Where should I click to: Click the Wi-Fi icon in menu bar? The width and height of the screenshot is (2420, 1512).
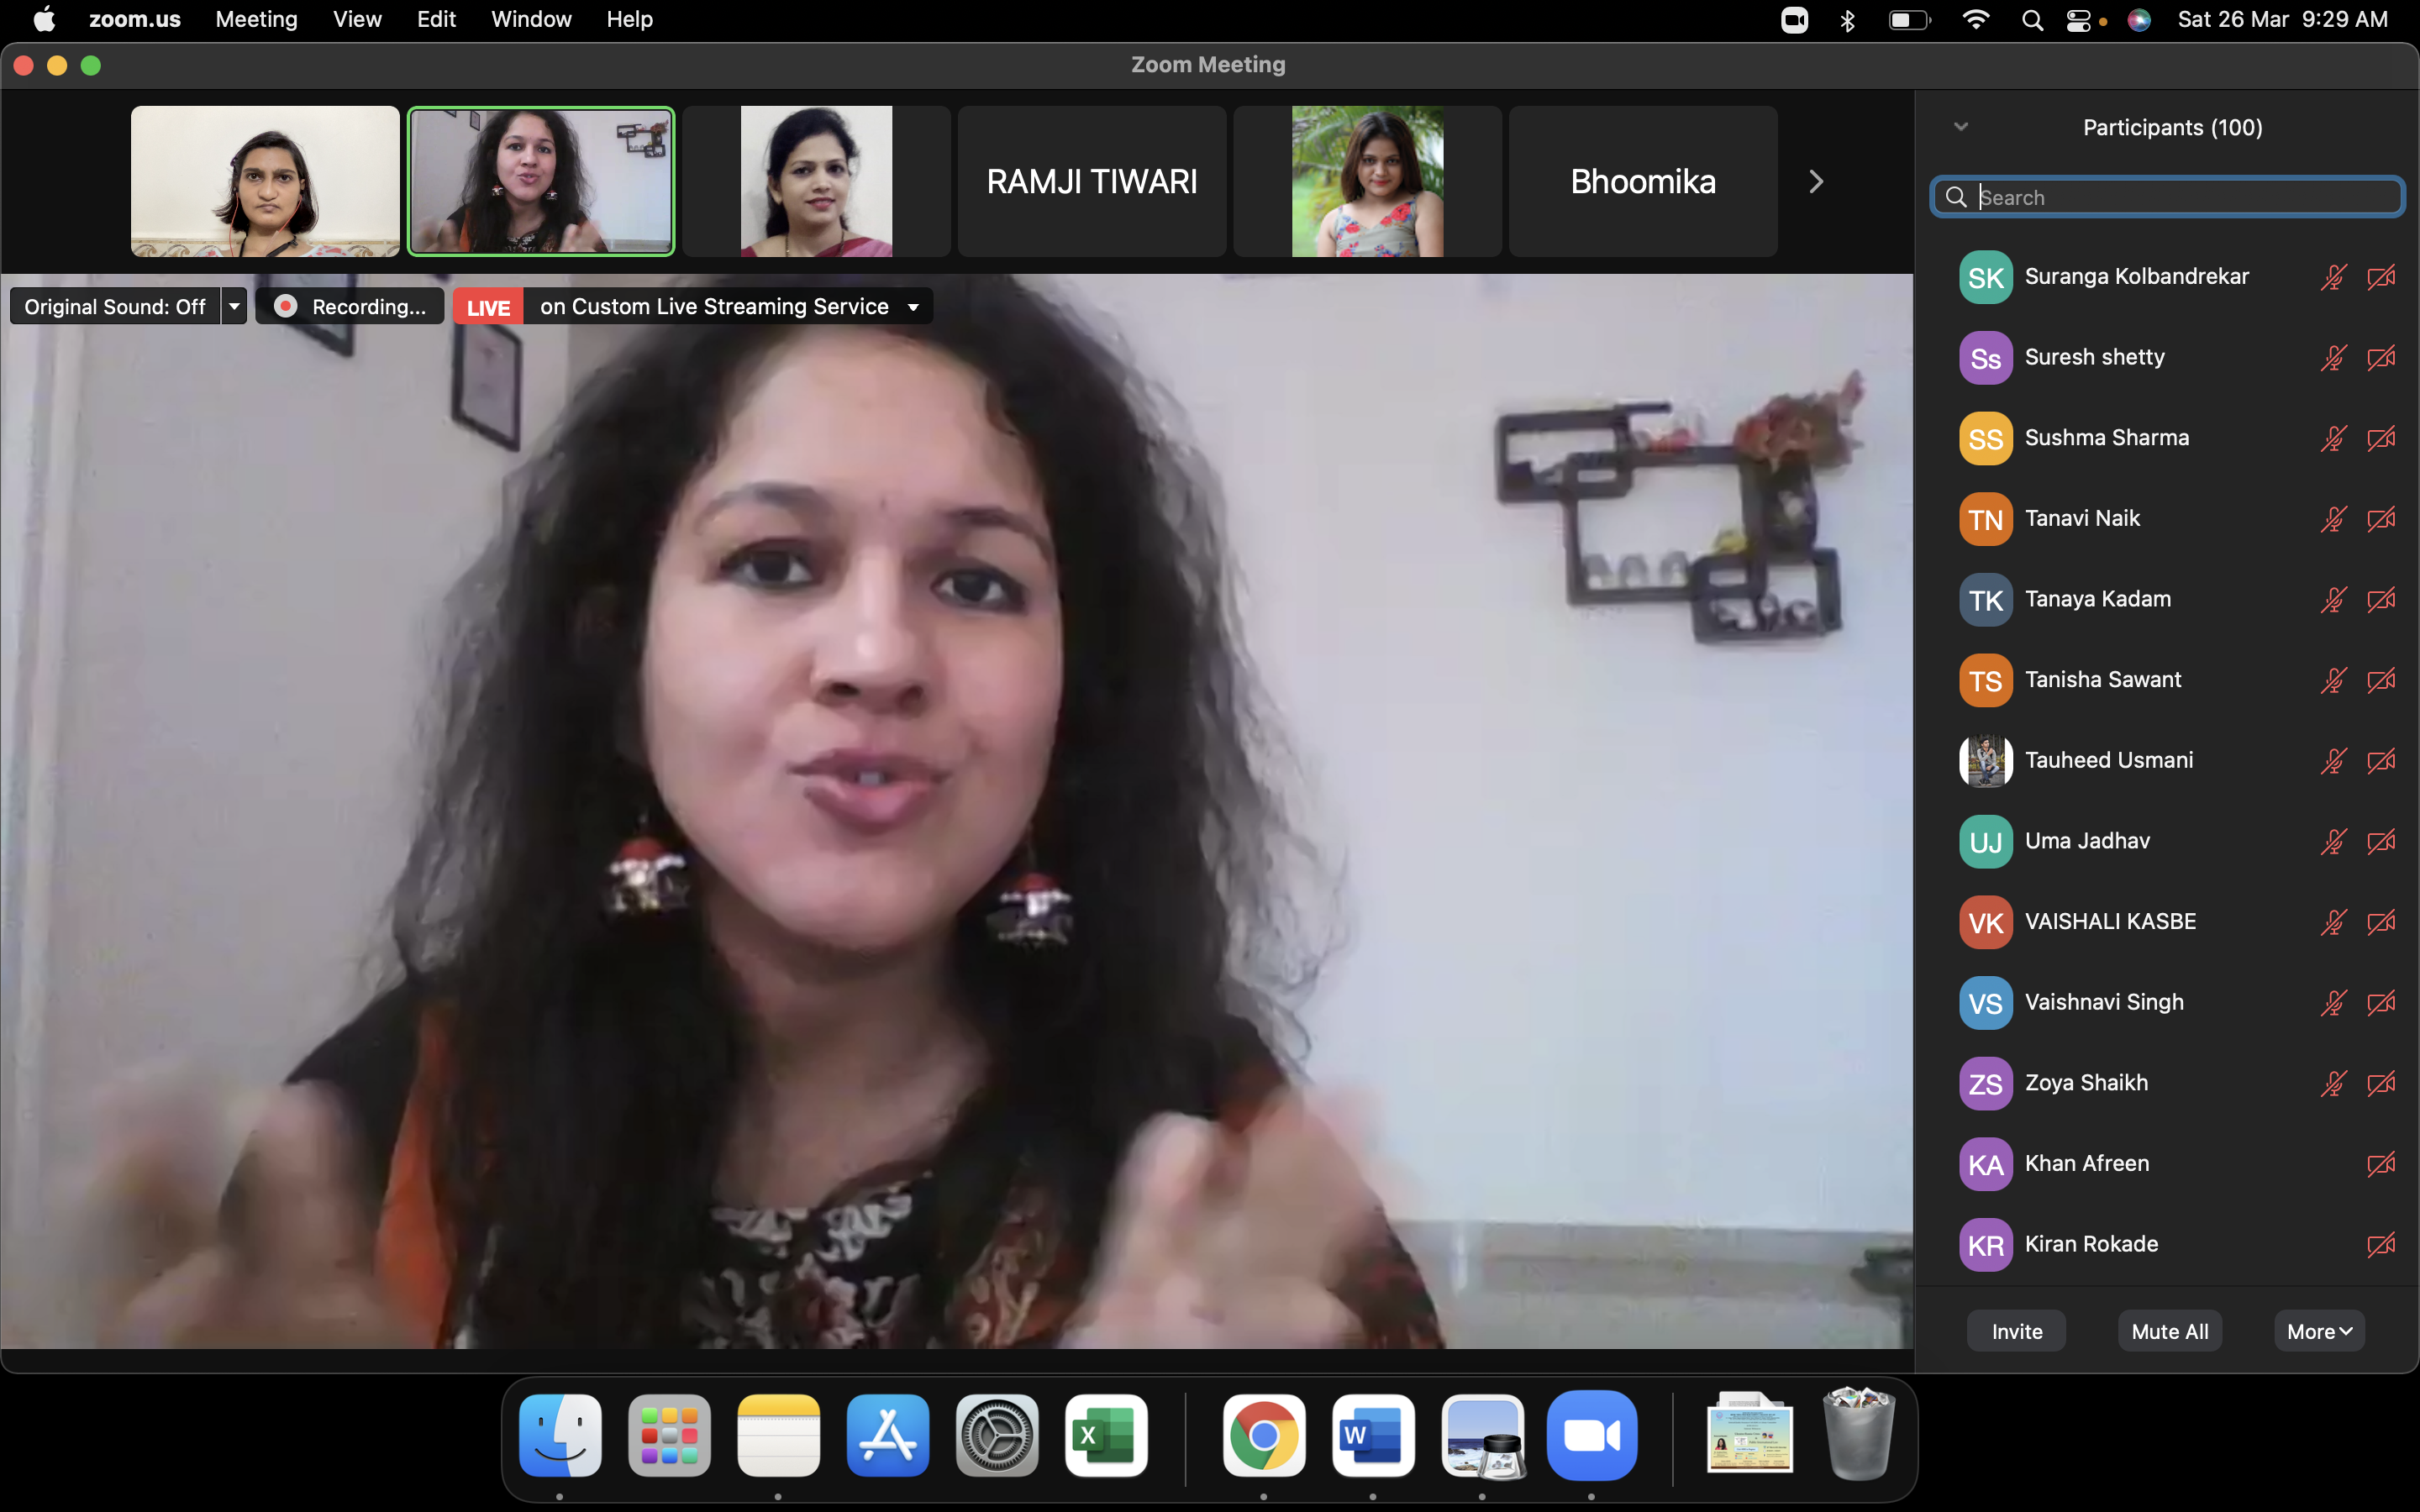click(x=1975, y=20)
